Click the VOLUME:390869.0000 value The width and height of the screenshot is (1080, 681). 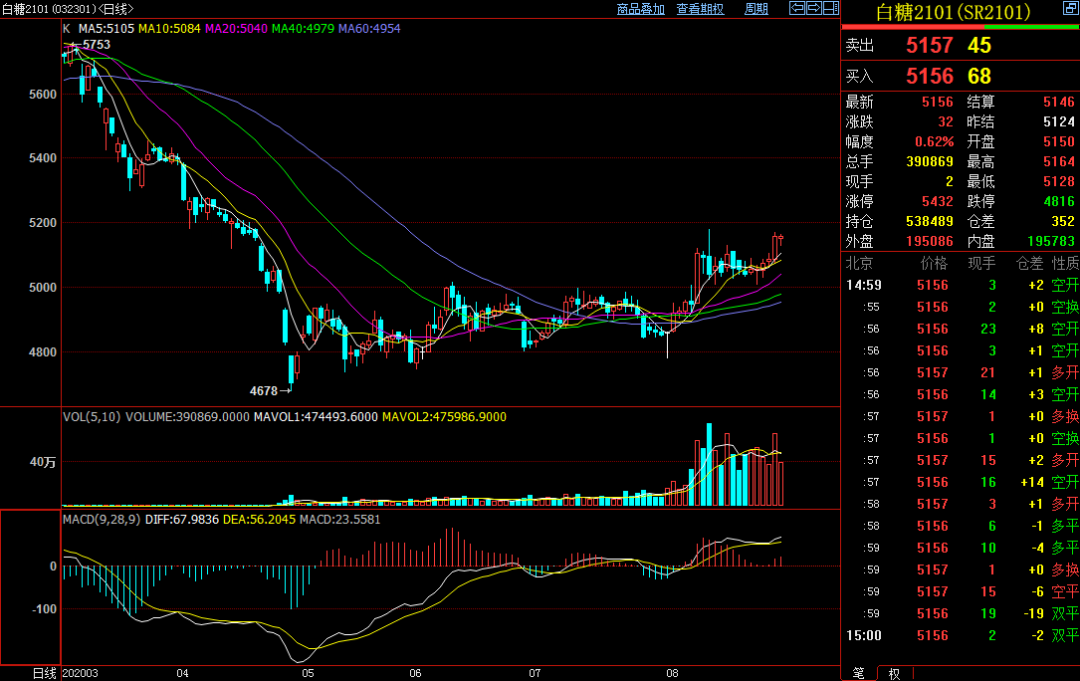(x=187, y=417)
